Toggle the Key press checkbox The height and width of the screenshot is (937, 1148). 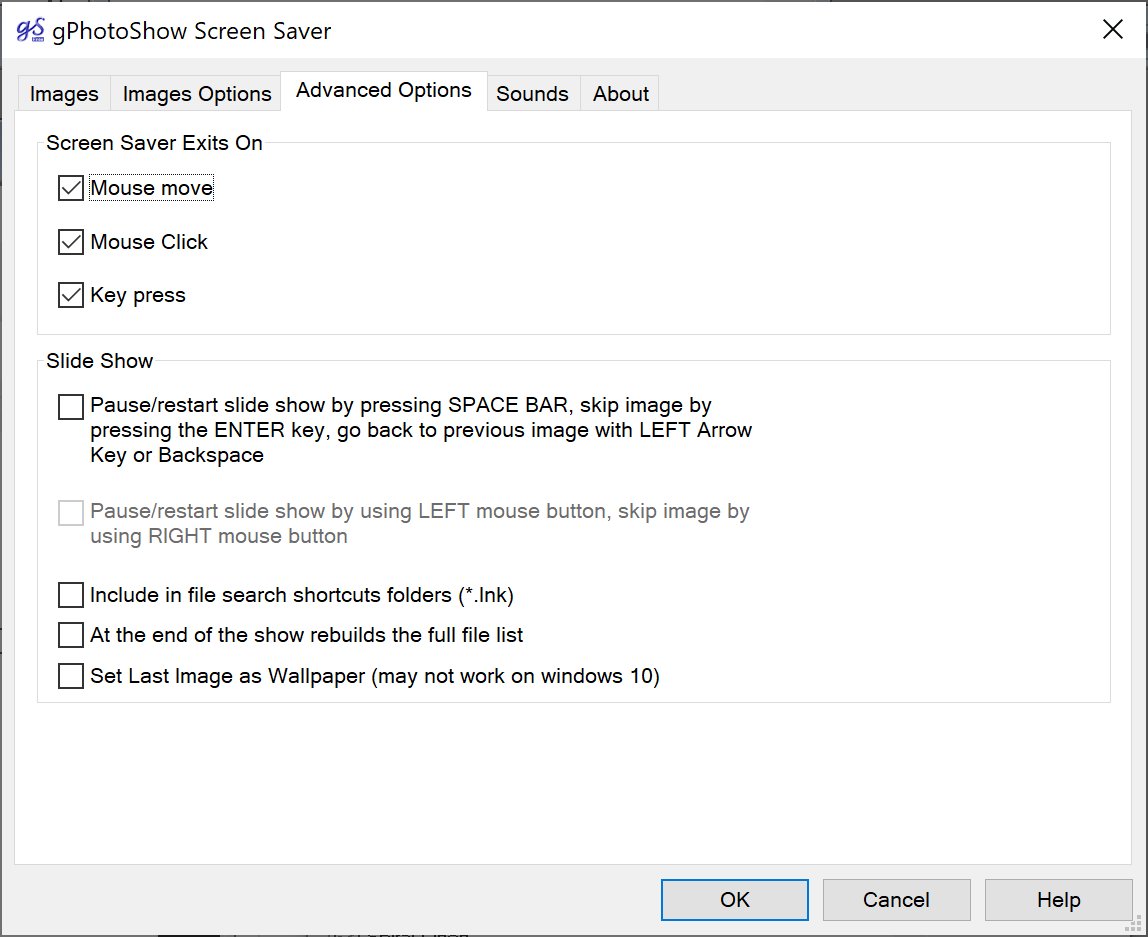tap(71, 295)
